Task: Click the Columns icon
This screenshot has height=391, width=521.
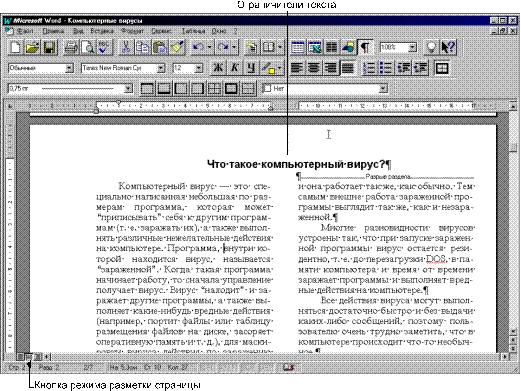Action: pyautogui.click(x=331, y=47)
